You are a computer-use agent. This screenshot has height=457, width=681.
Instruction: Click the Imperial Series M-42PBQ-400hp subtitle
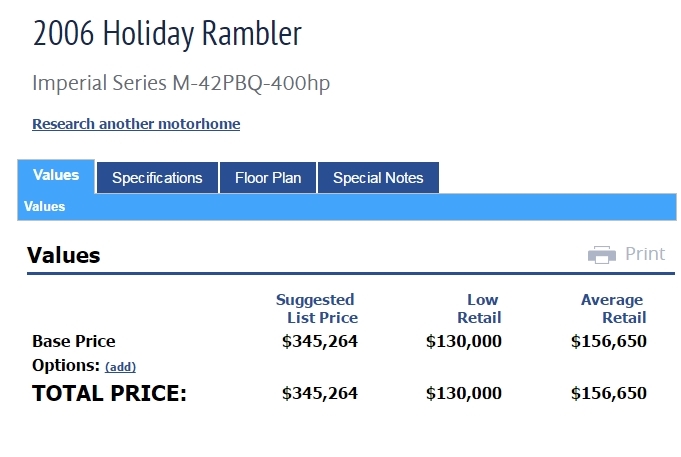pos(181,83)
